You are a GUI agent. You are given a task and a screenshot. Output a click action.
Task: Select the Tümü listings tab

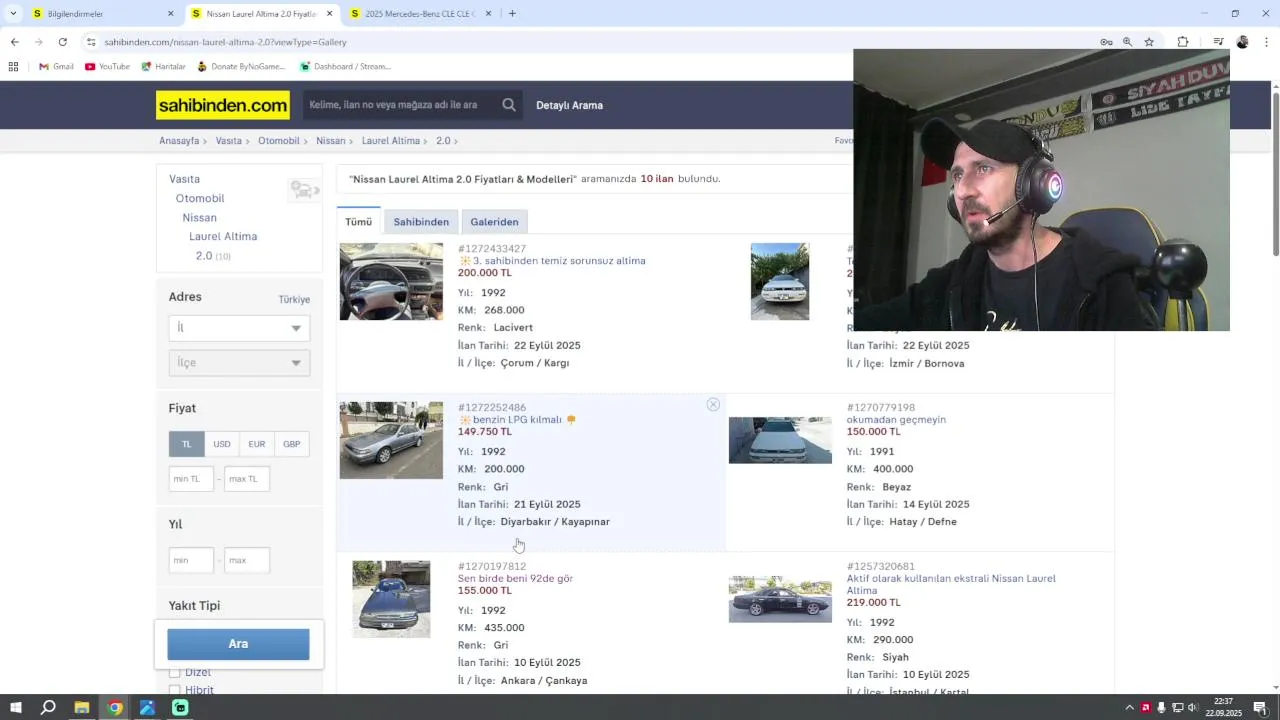[x=358, y=222]
